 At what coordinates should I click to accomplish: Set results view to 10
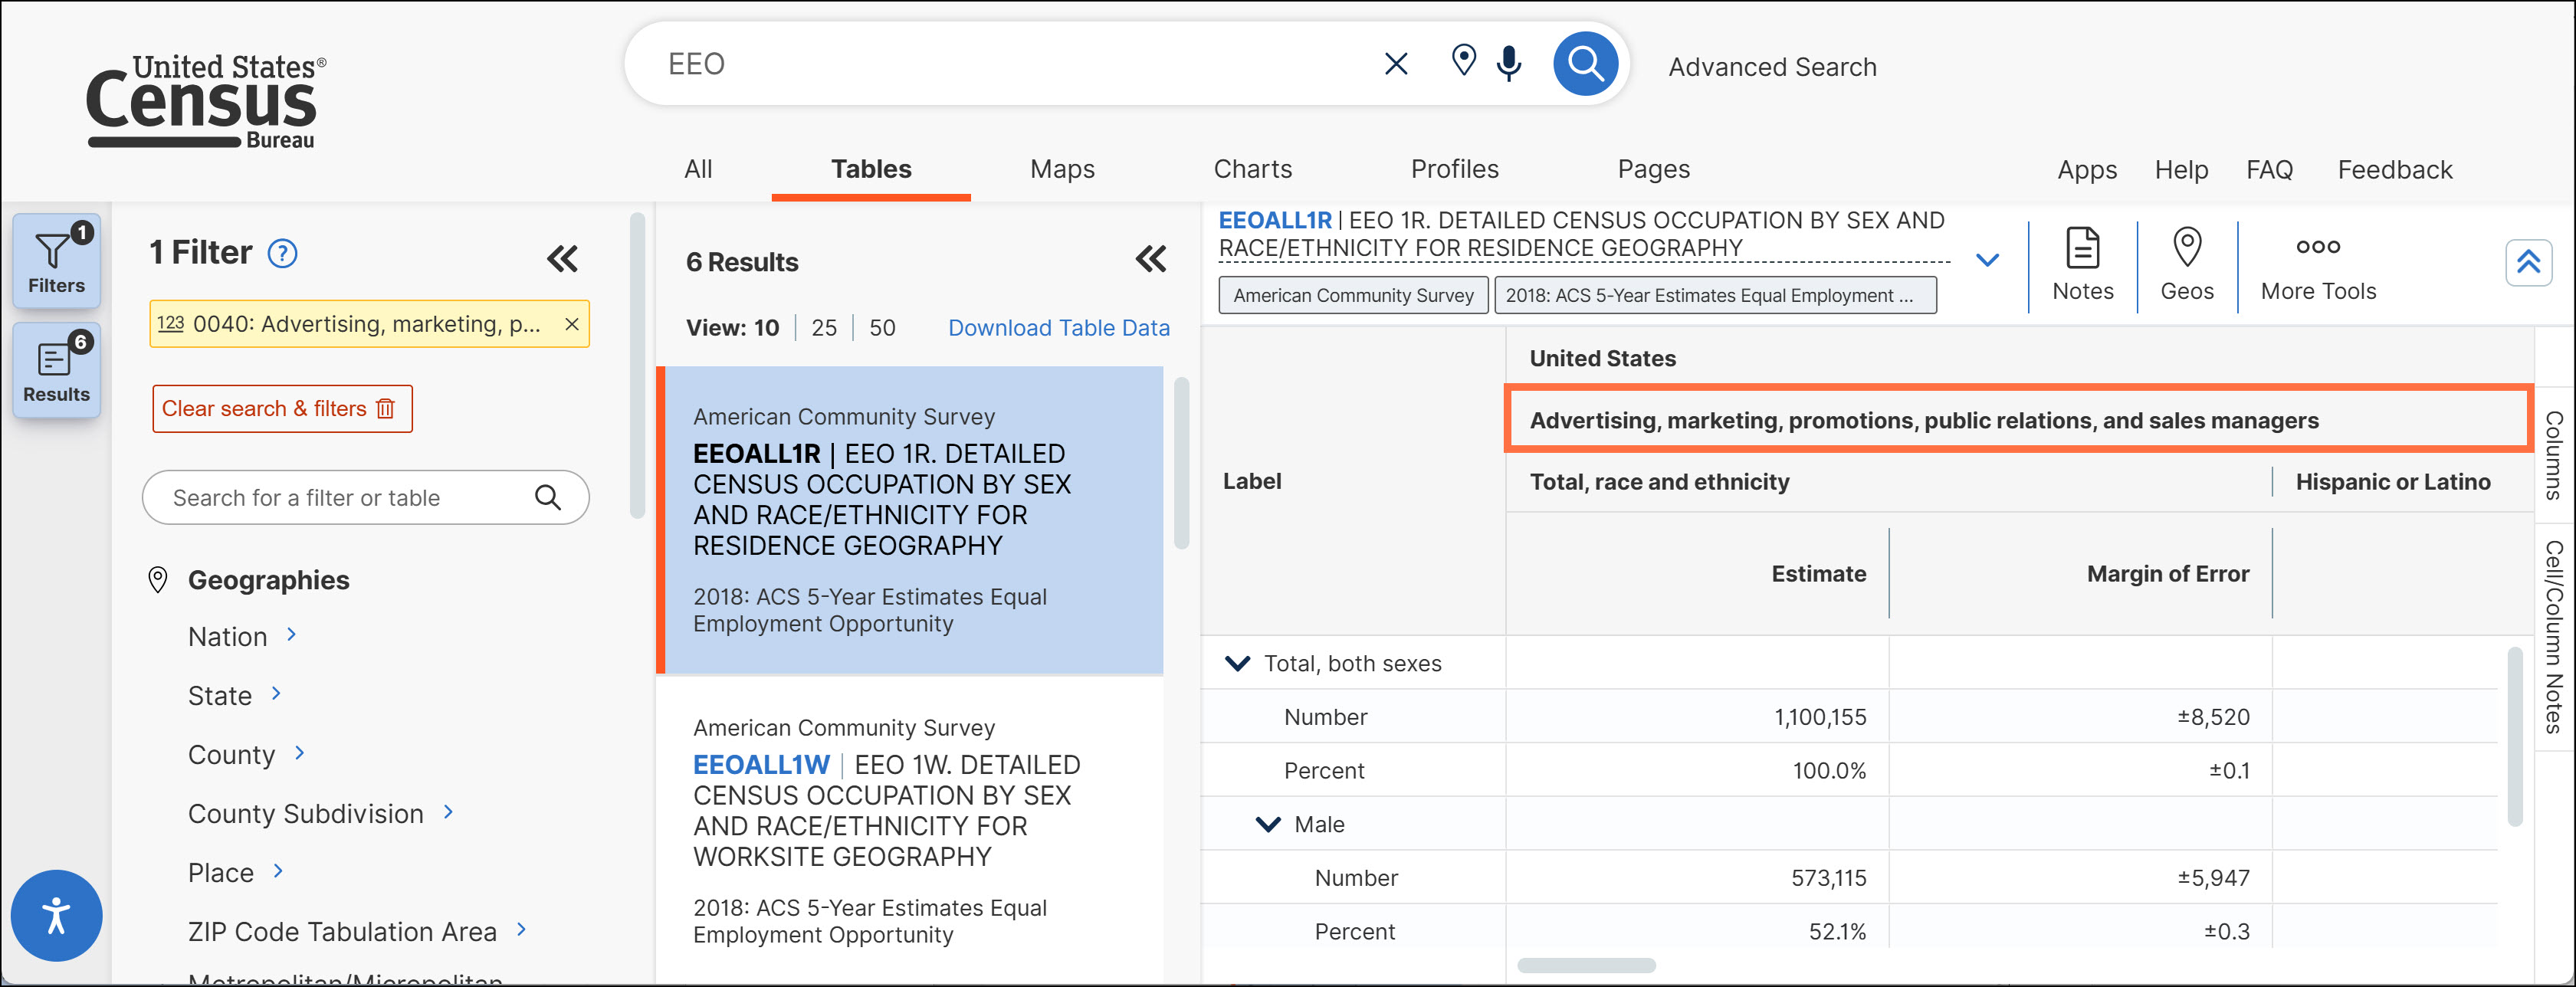(x=766, y=328)
